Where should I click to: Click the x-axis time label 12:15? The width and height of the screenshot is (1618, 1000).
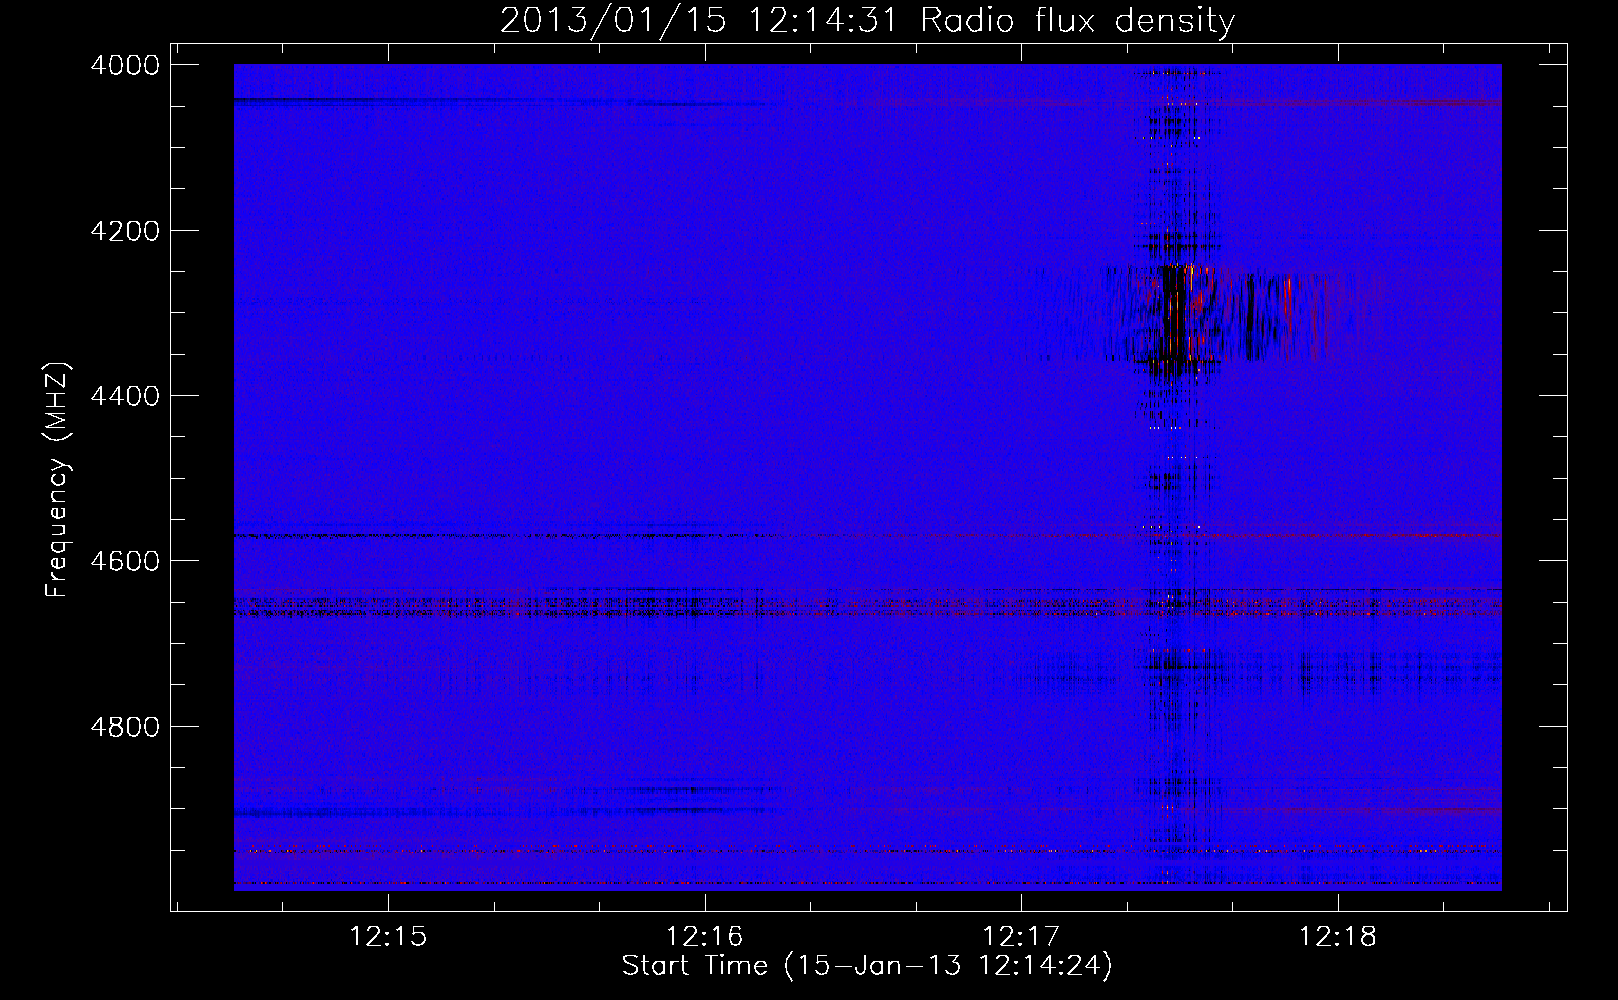pyautogui.click(x=388, y=936)
